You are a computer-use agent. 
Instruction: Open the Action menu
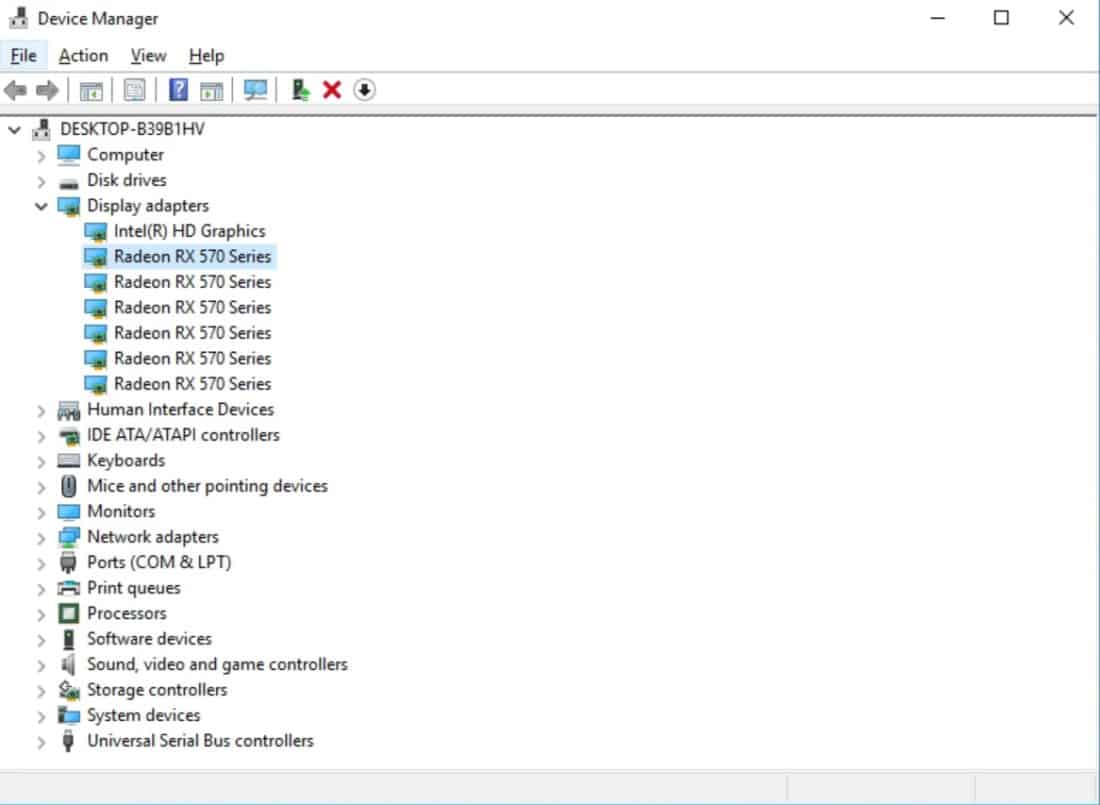click(83, 55)
